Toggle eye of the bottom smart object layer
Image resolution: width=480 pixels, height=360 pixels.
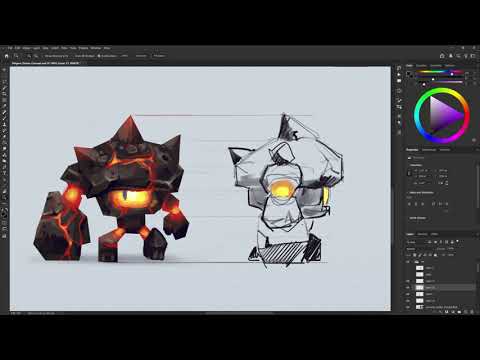(x=408, y=307)
